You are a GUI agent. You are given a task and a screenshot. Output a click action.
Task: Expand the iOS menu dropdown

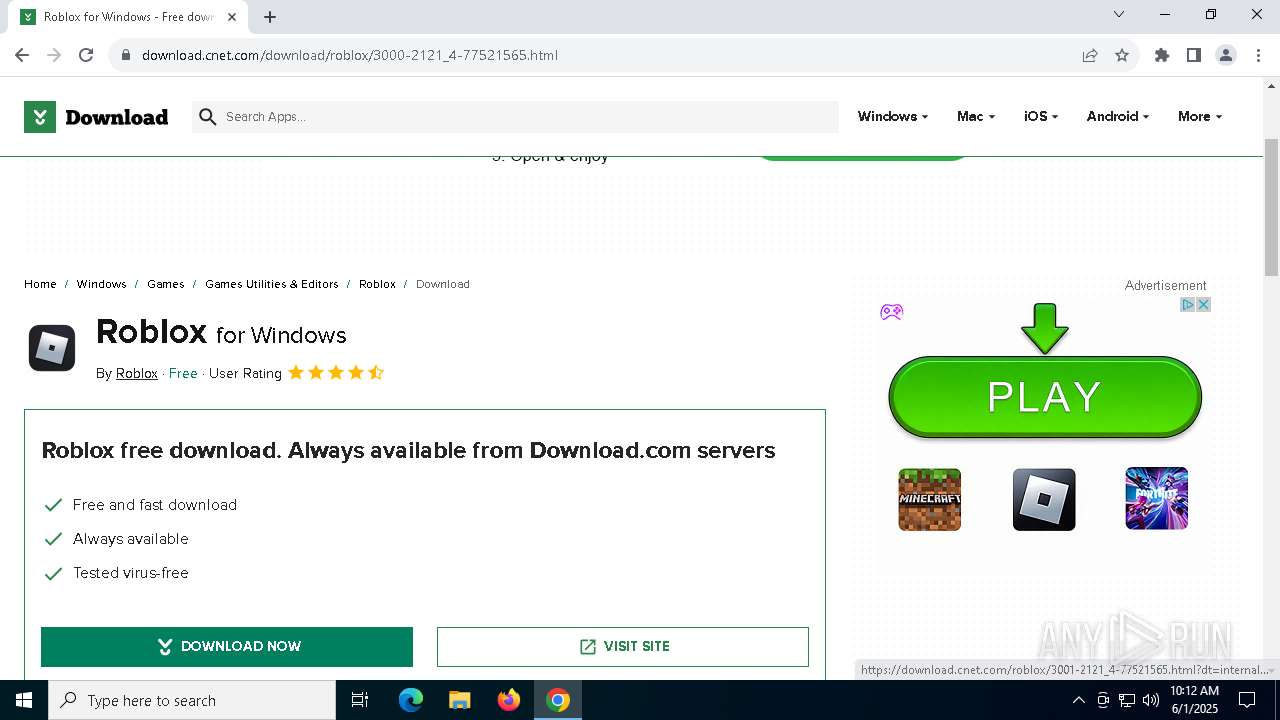pos(1041,117)
